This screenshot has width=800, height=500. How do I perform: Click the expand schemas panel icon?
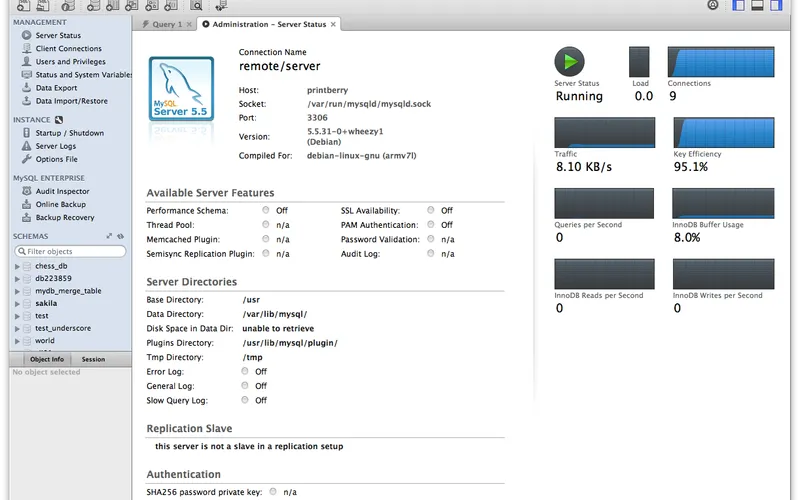(x=109, y=236)
